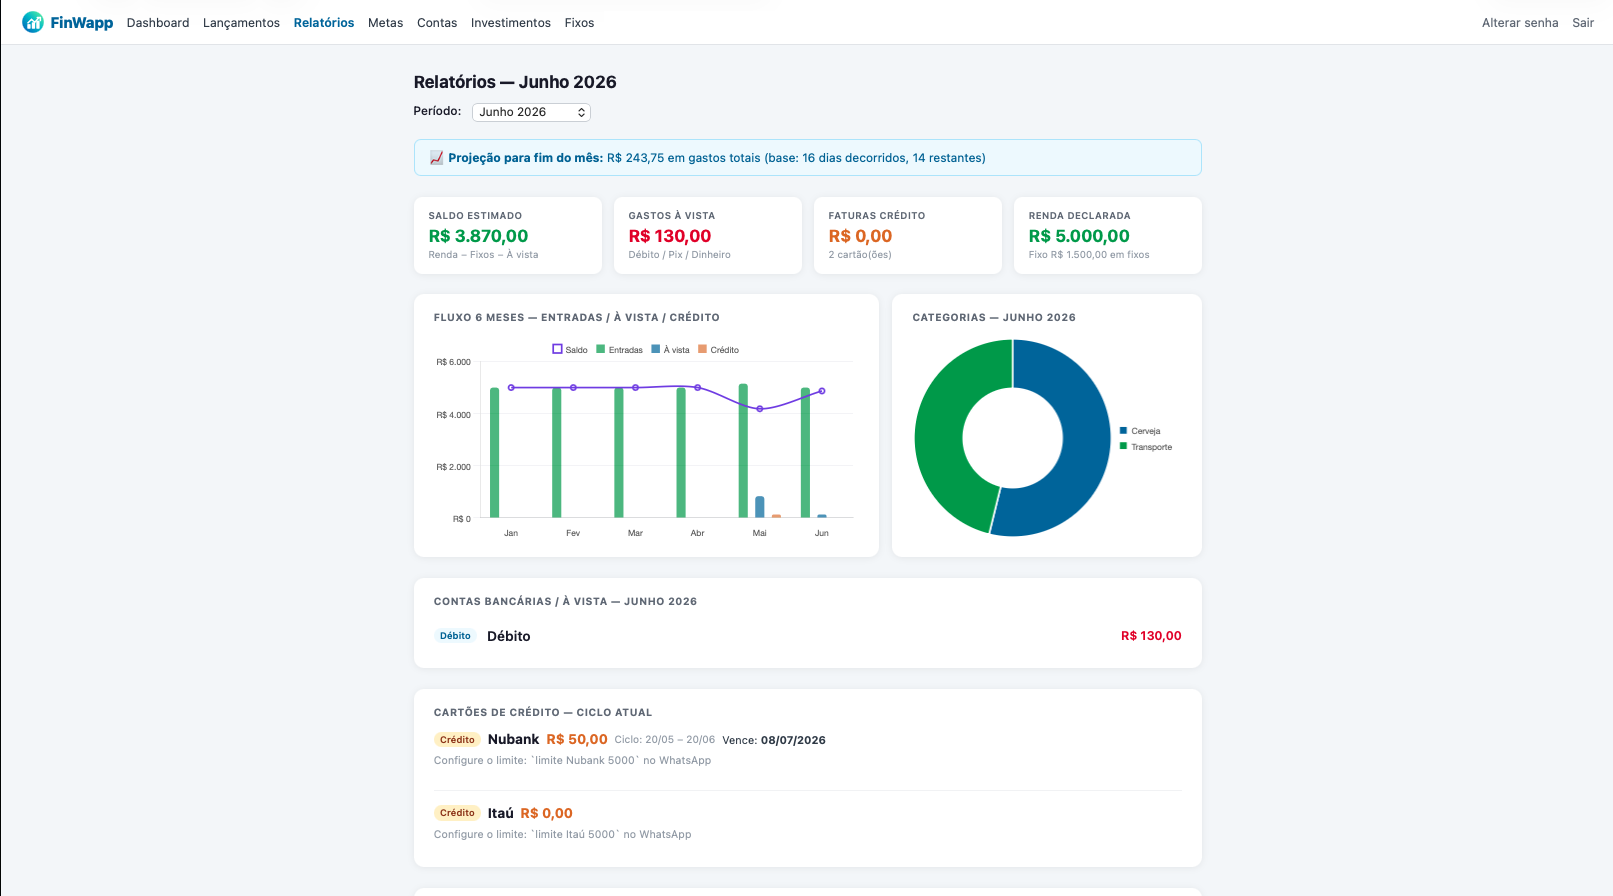Click the Vence: 08/07/2026 due date

click(774, 741)
